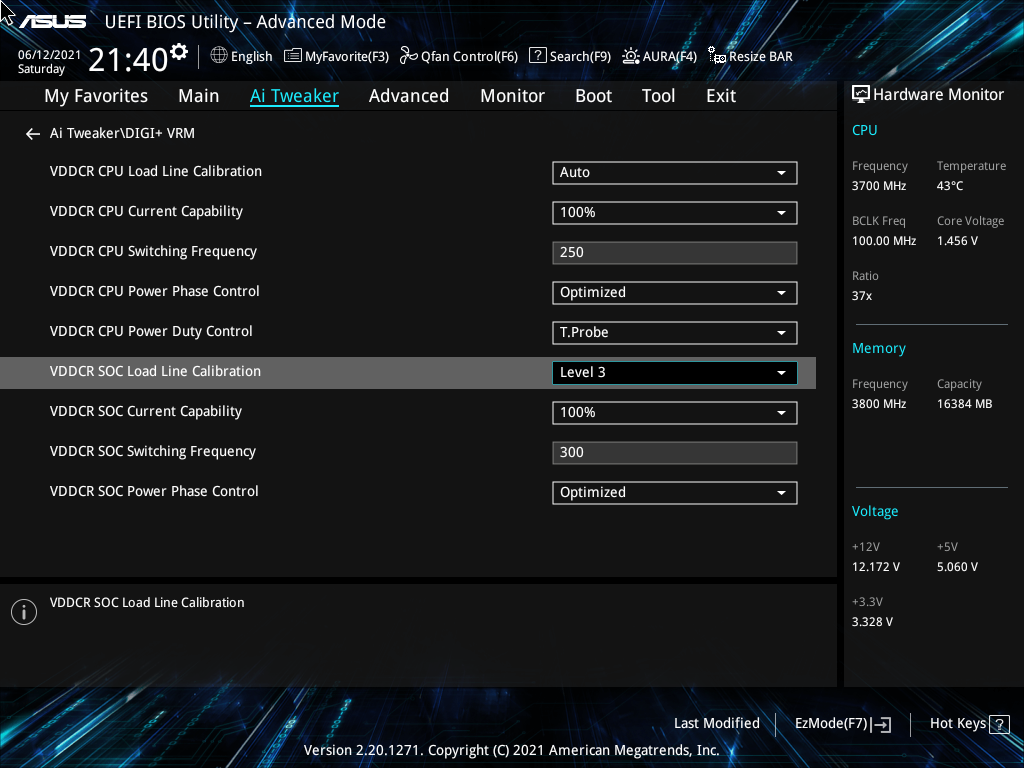Click memory capacity 16384 MB value
The image size is (1024, 768).
pos(965,404)
